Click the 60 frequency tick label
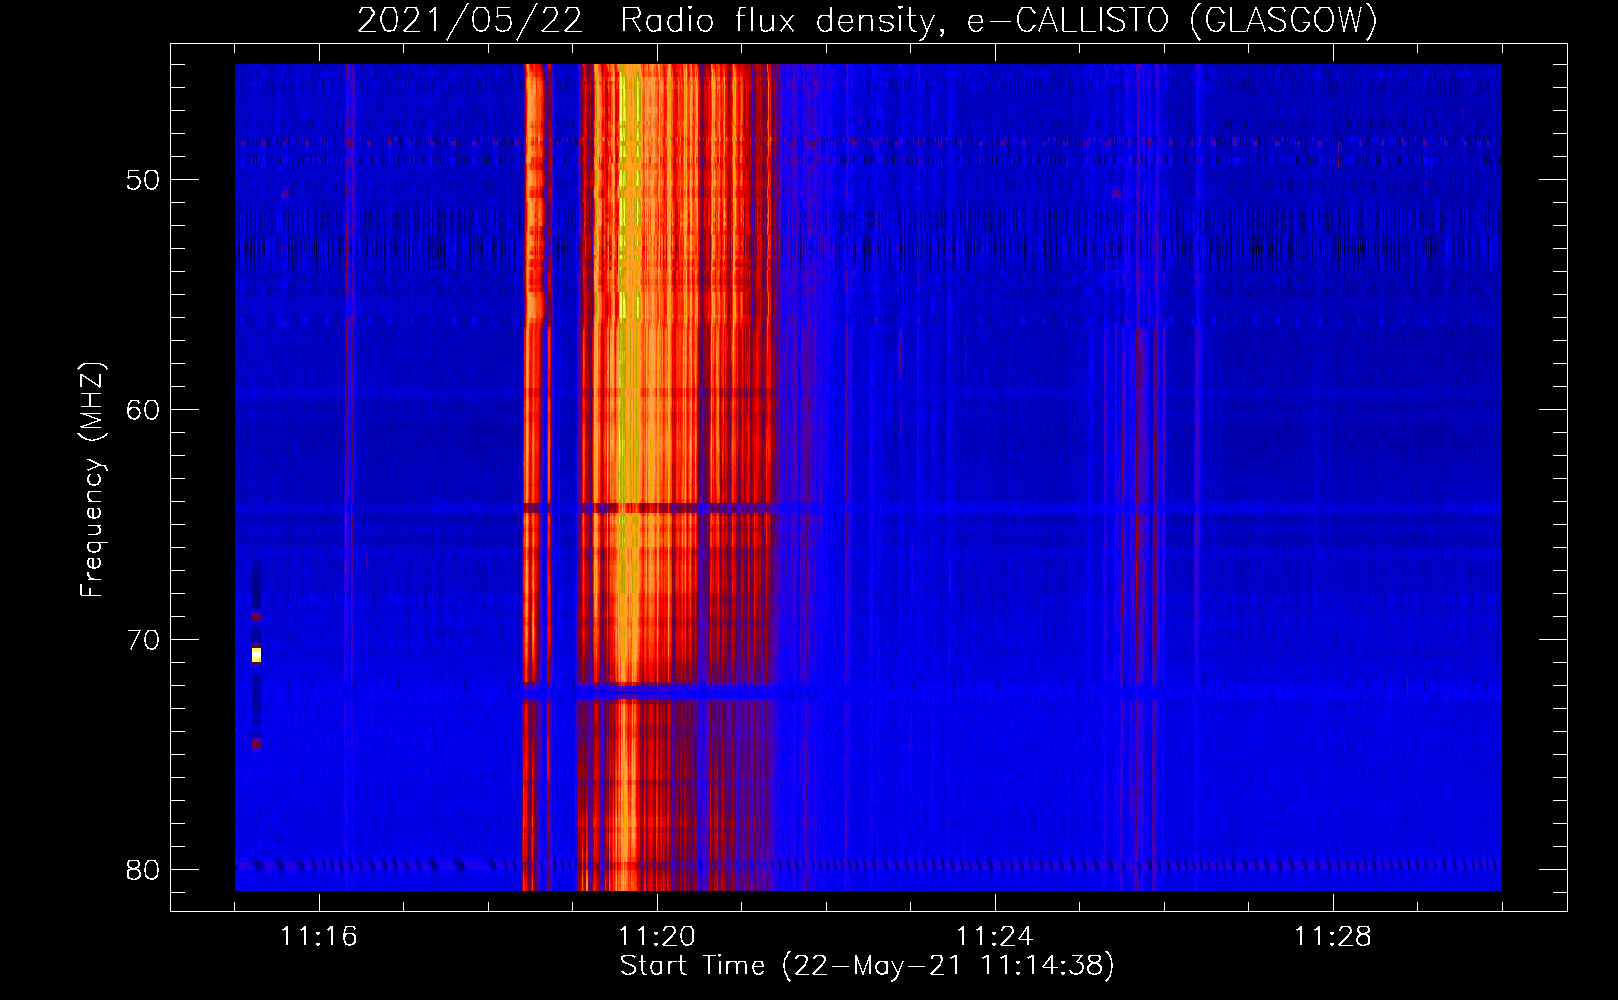The height and width of the screenshot is (1000, 1618). coord(143,410)
